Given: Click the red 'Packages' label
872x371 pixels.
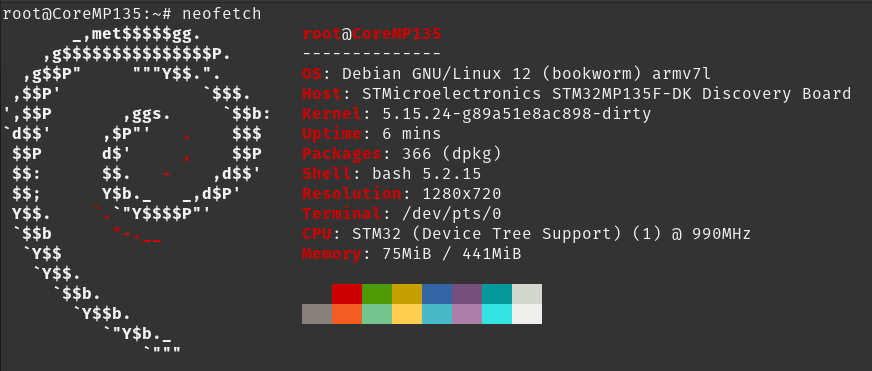Looking at the screenshot, I should (x=342, y=154).
